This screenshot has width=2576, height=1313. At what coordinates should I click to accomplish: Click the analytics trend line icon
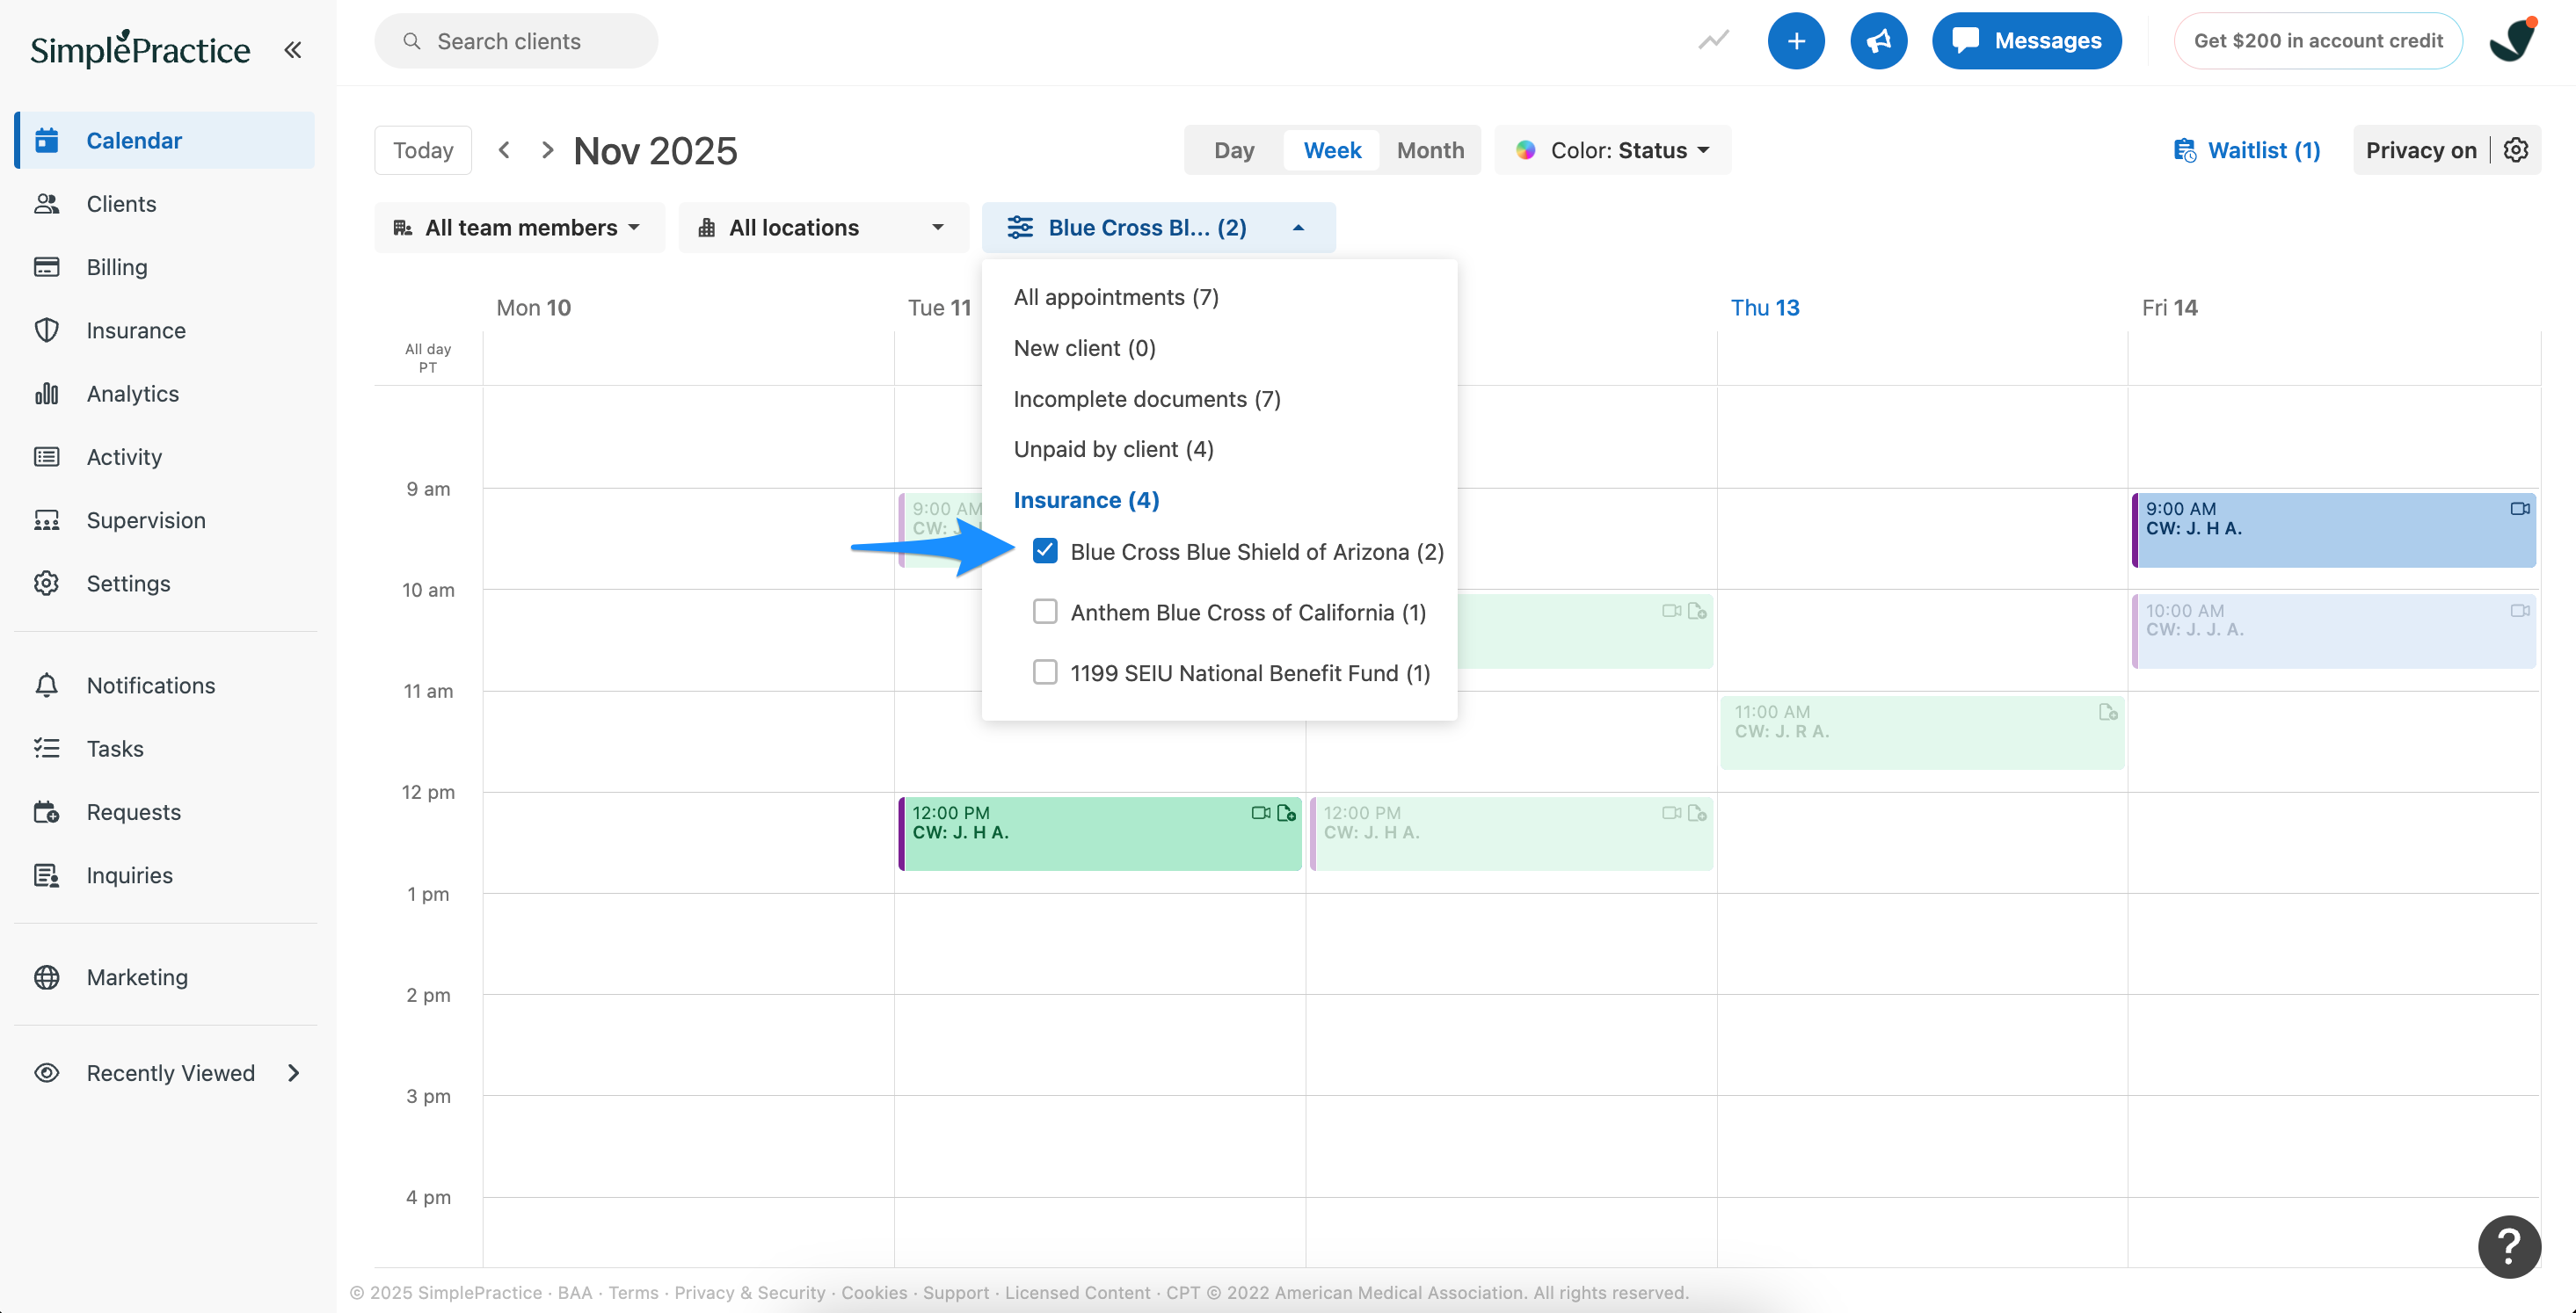tap(1713, 41)
